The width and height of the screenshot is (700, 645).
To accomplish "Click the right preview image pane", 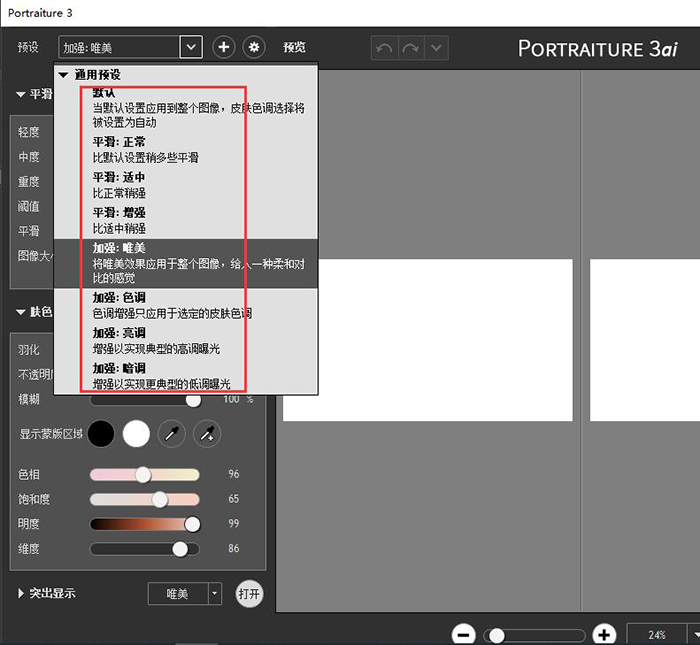I will (645, 340).
